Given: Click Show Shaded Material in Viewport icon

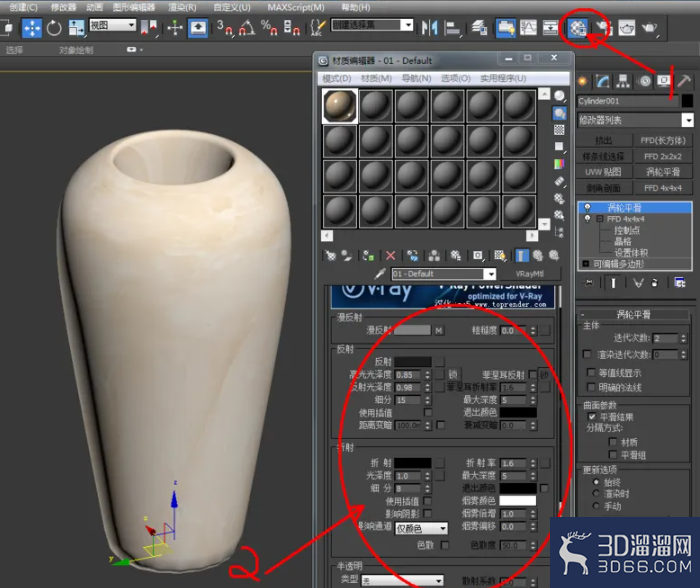Looking at the screenshot, I should point(500,255).
